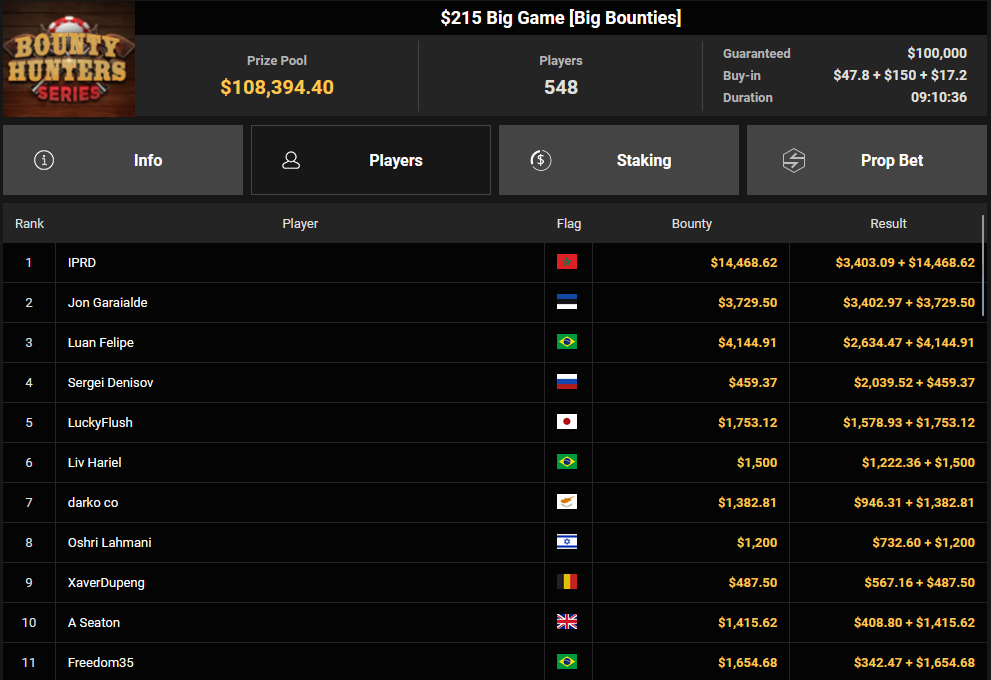Click A Seaton's UK flag icon
This screenshot has height=680, width=991.
[567, 622]
